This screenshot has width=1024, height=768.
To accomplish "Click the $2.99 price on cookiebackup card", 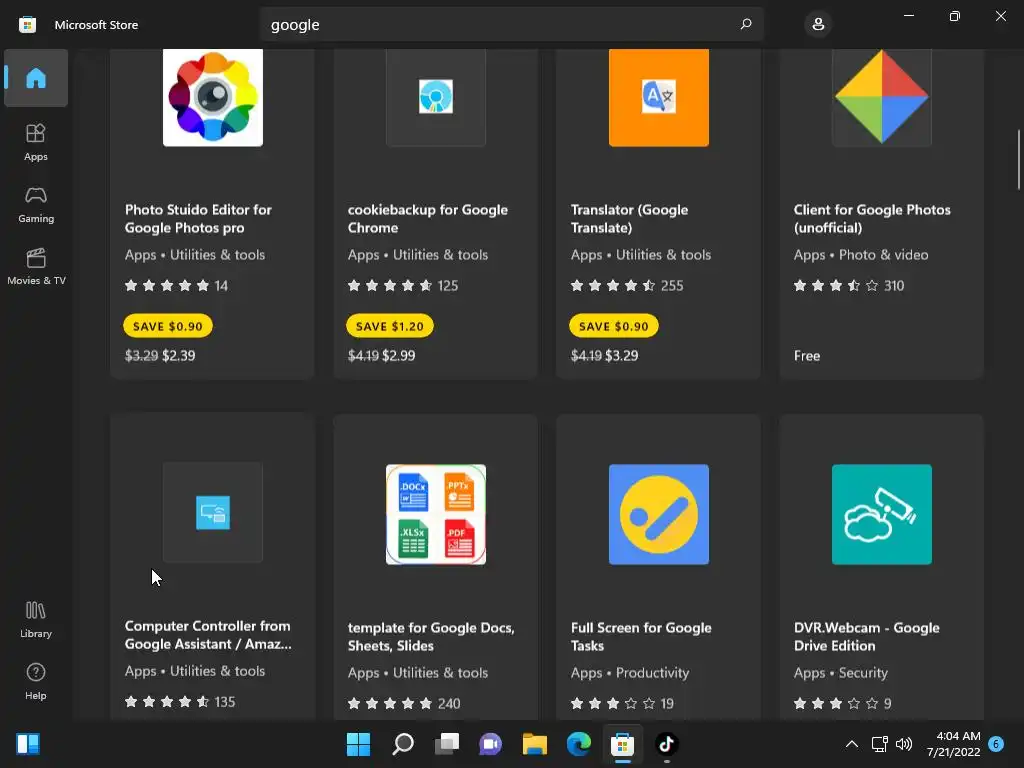I will point(398,356).
